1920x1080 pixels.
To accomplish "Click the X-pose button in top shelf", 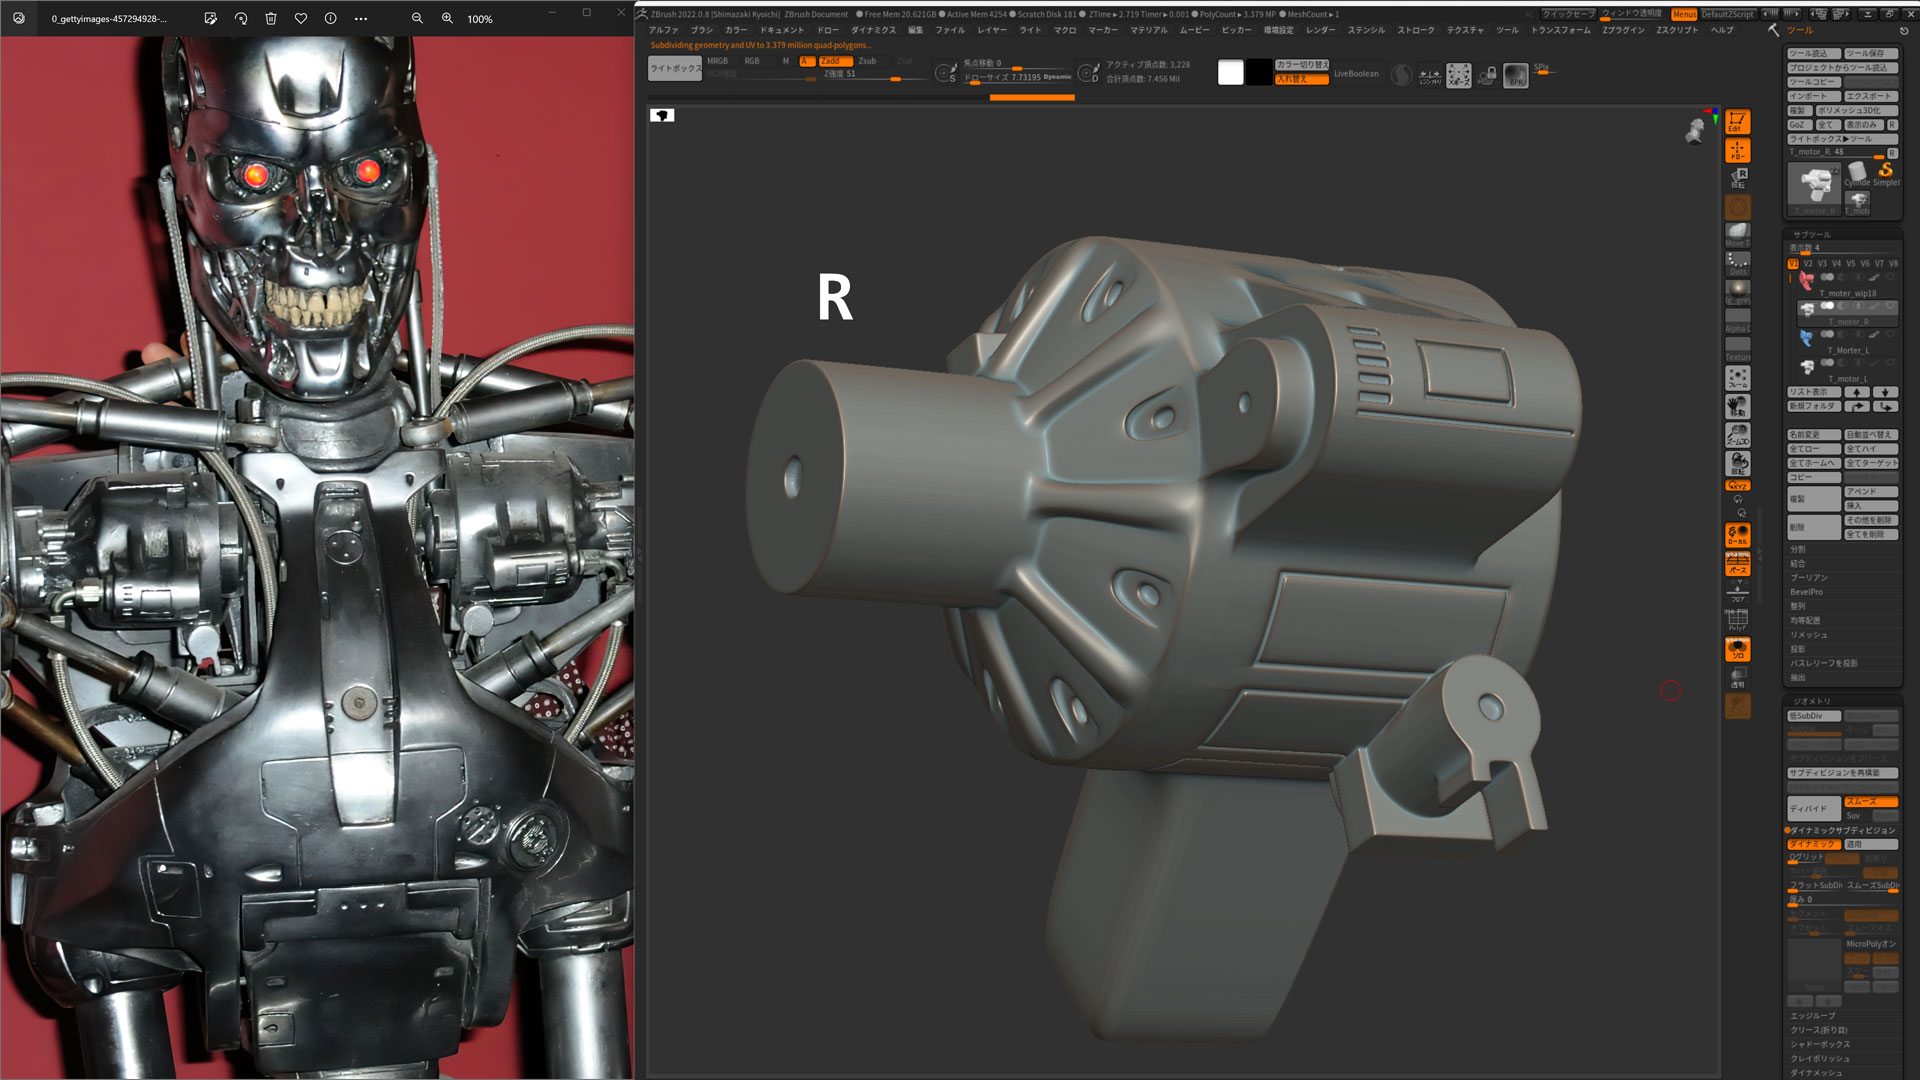I will (x=1459, y=75).
